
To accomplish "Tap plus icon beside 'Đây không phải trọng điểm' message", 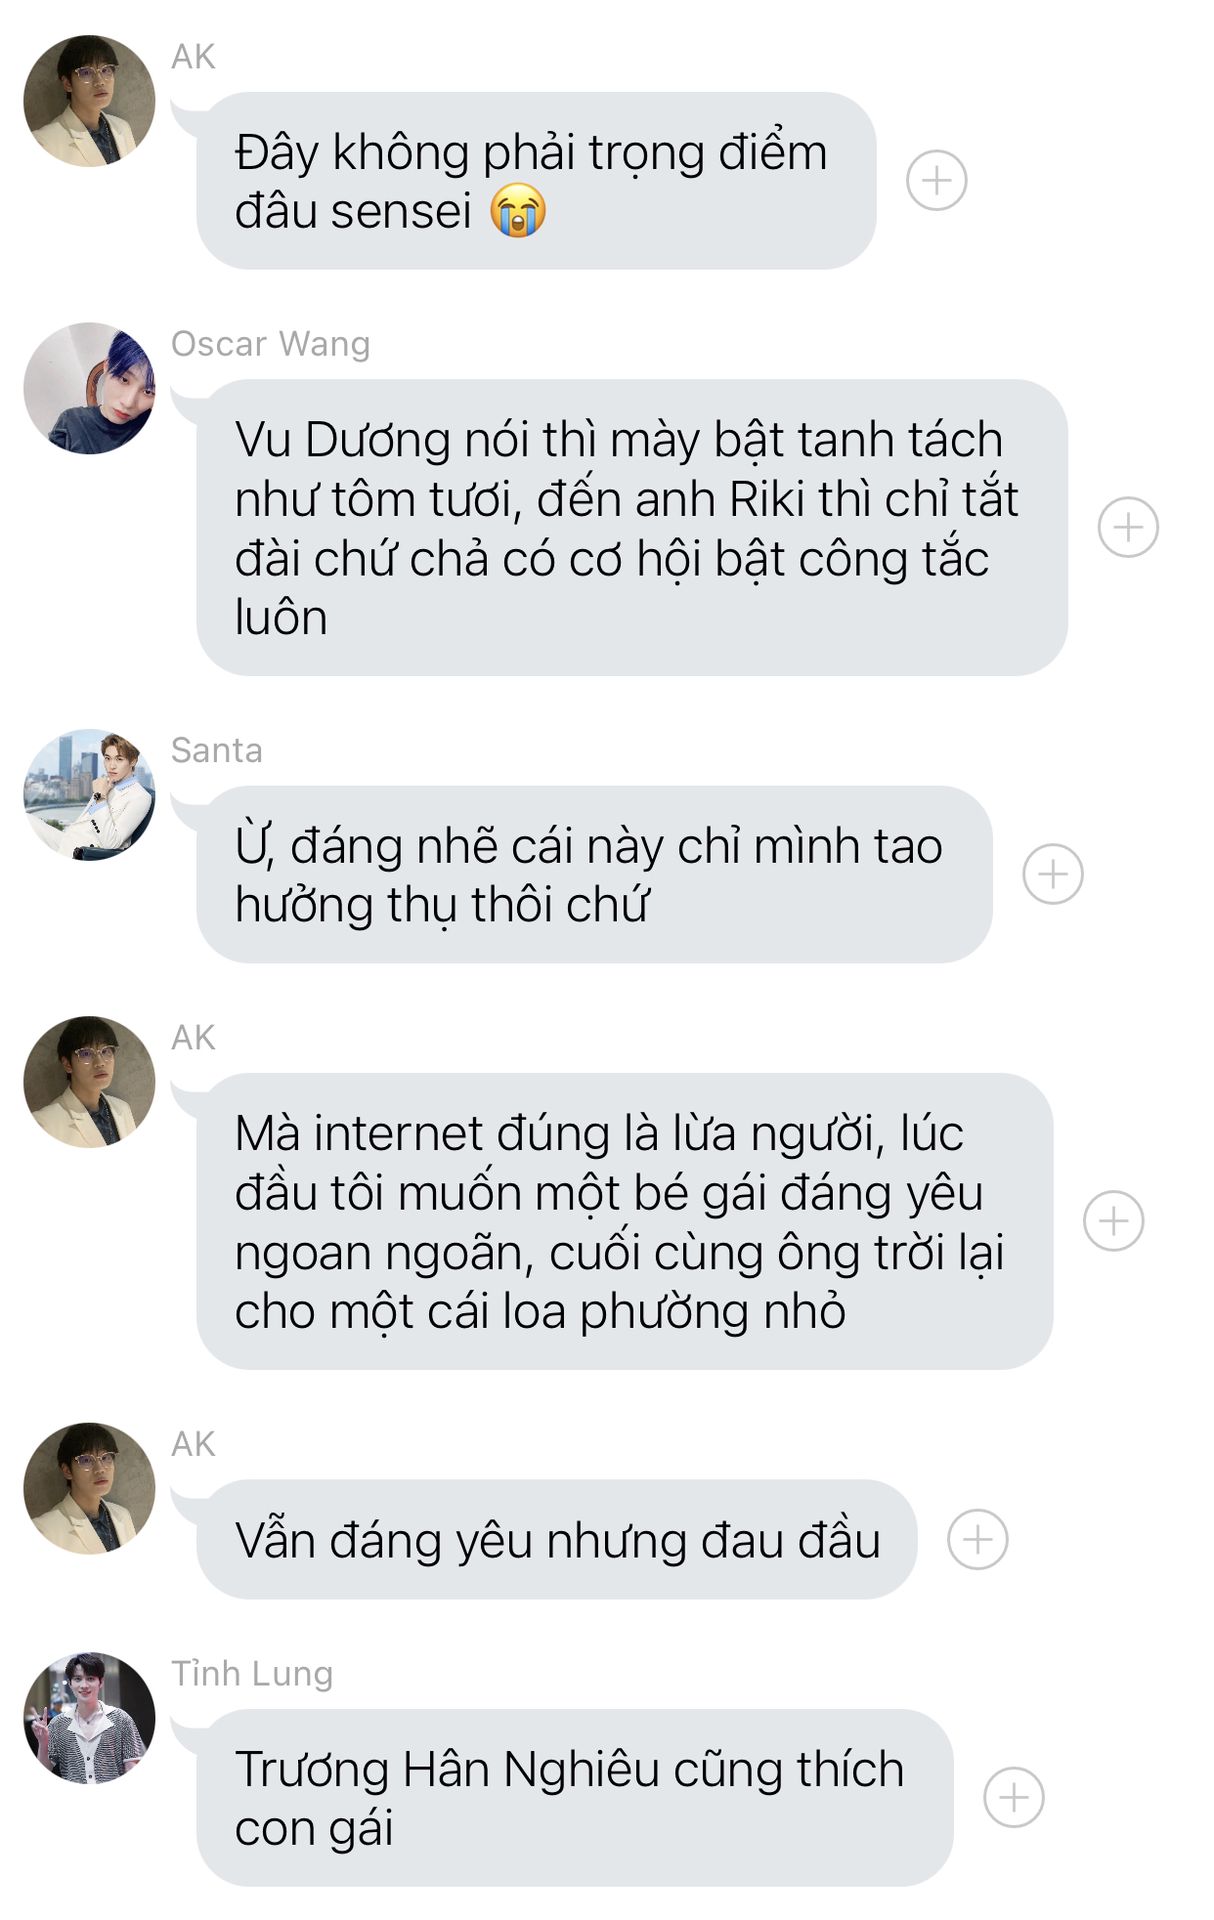I will [936, 181].
